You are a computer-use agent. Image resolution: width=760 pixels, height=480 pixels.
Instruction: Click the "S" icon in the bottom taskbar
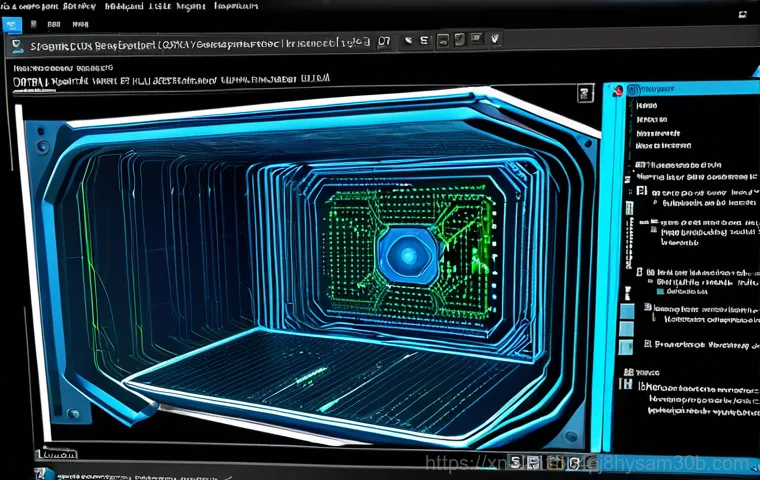[516, 462]
